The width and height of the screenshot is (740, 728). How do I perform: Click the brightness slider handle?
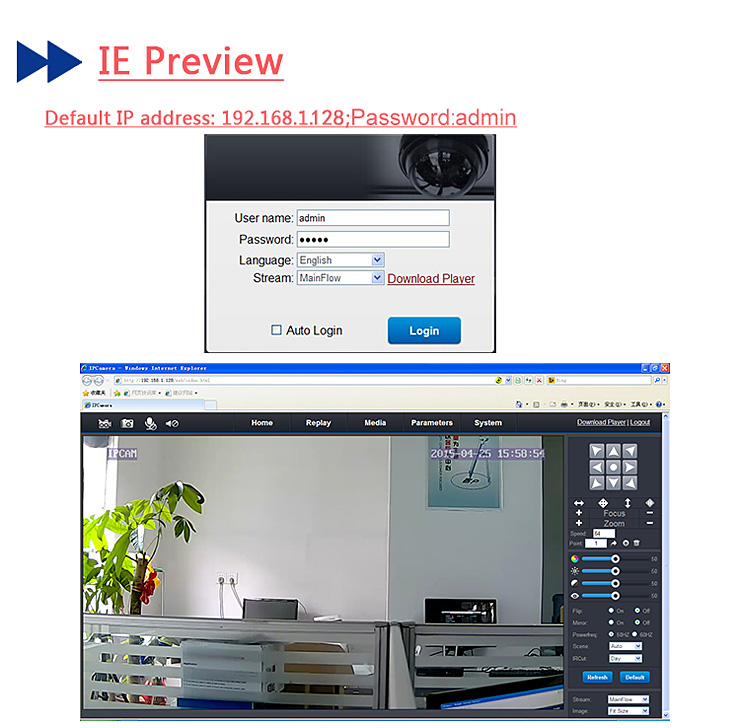click(615, 571)
